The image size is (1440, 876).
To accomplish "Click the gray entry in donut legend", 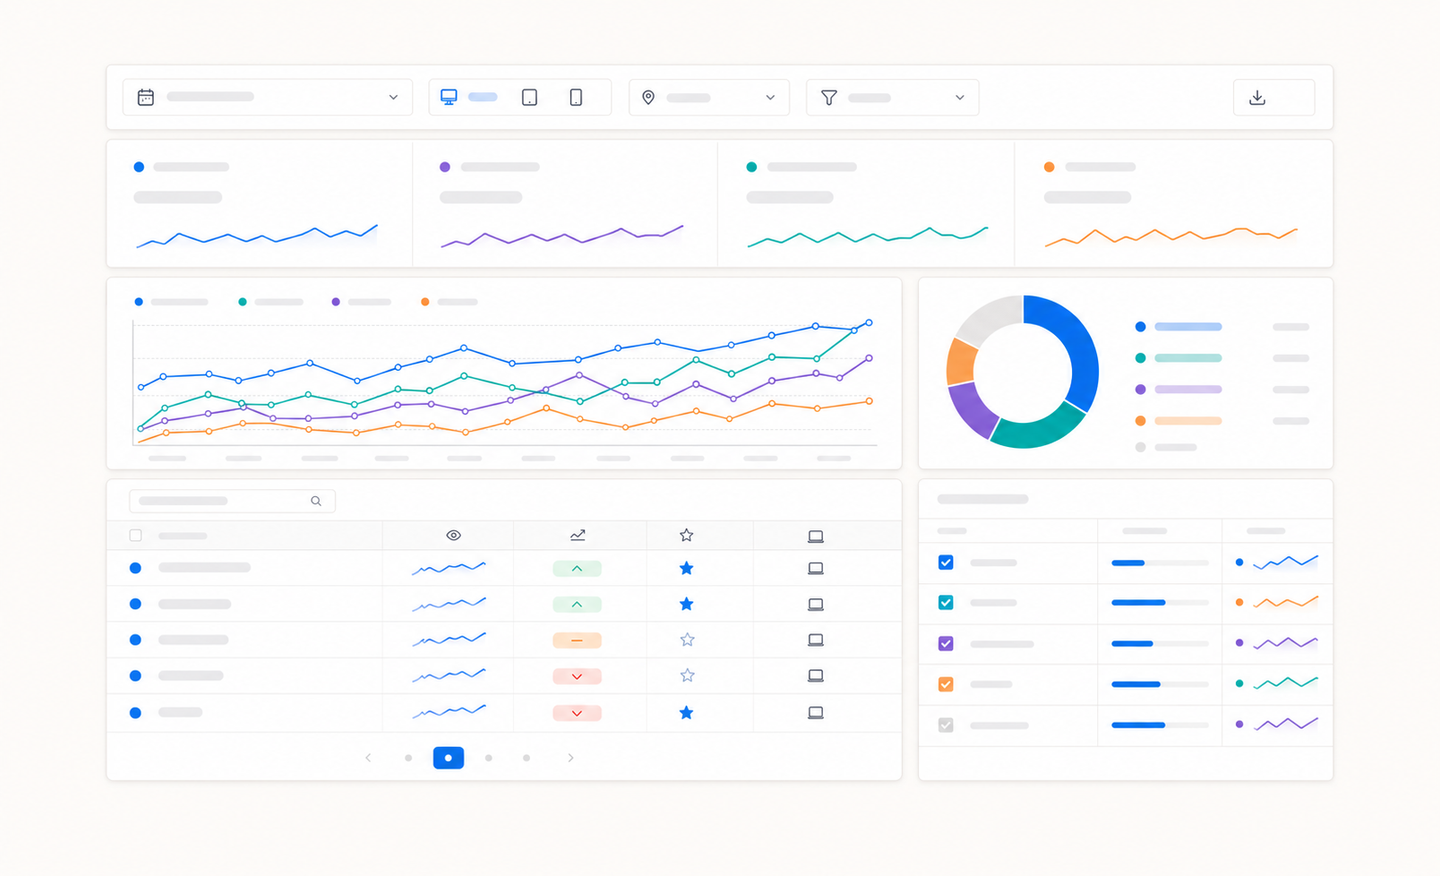I will click(x=1166, y=447).
